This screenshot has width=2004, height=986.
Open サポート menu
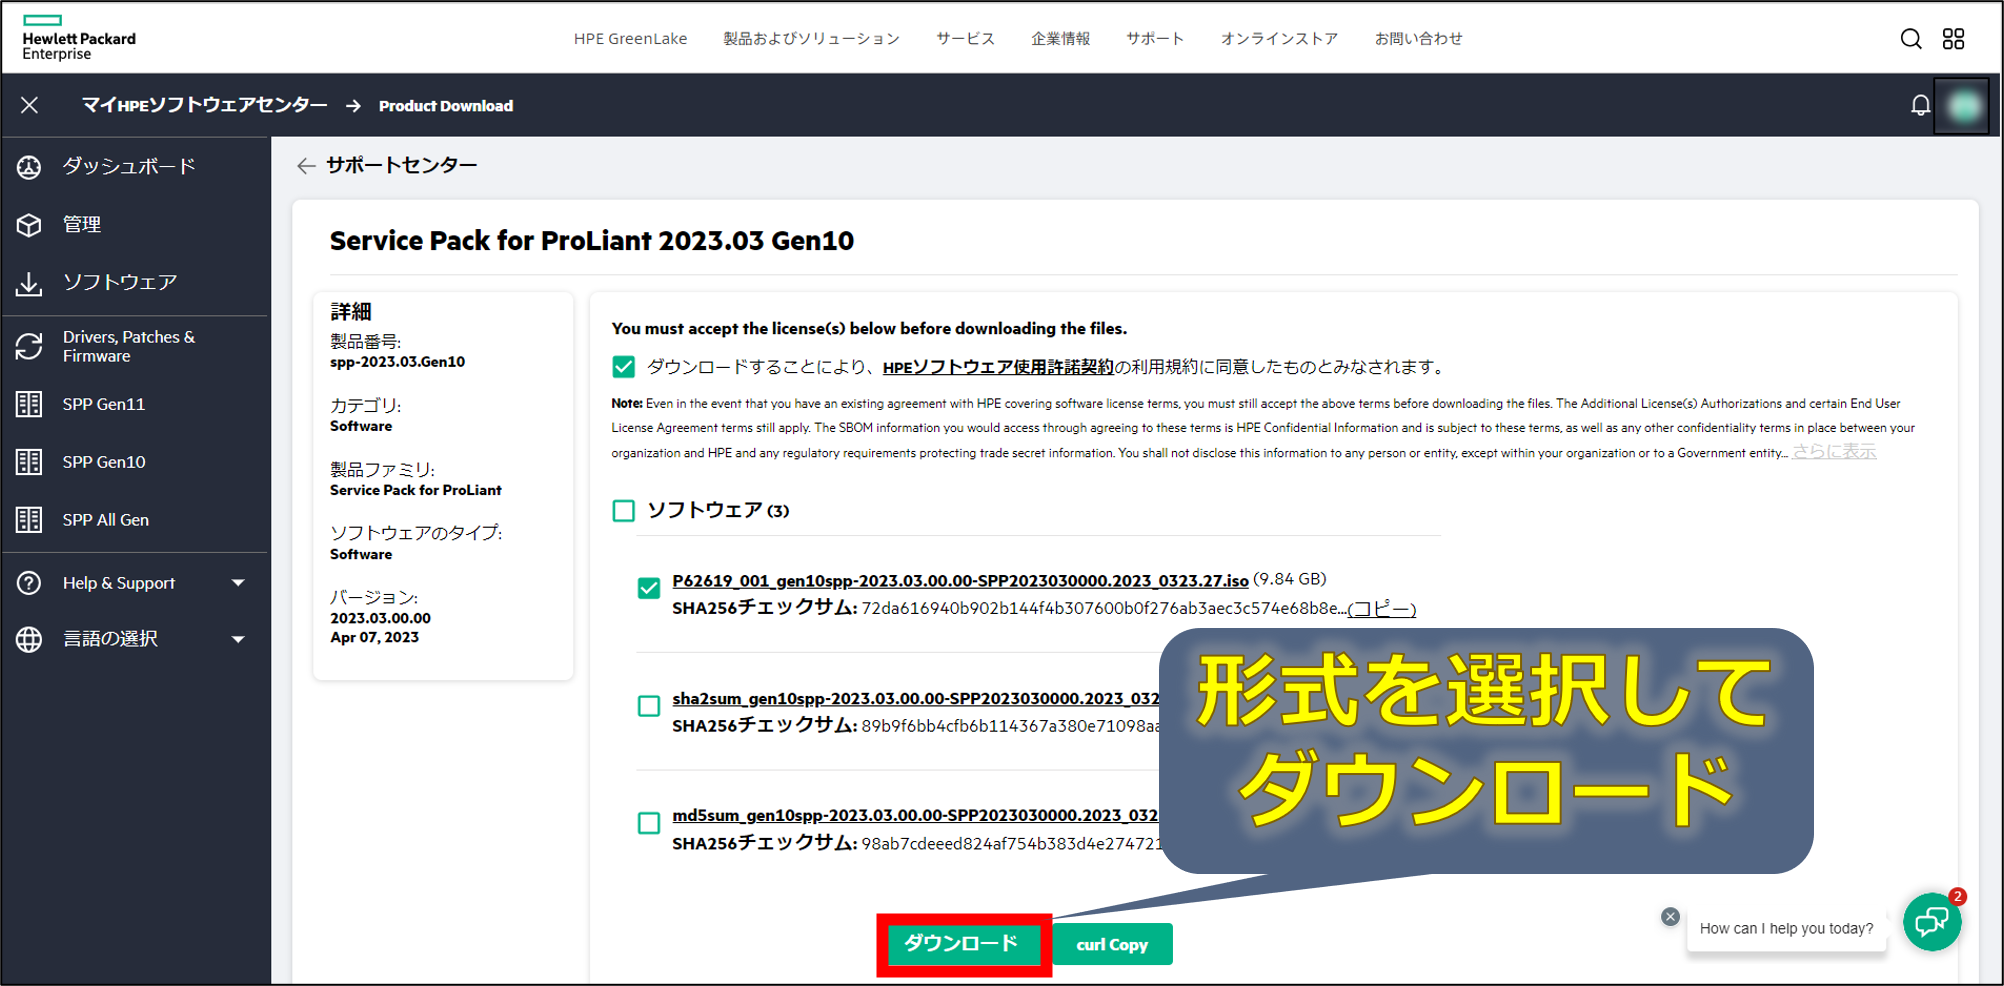point(1155,39)
